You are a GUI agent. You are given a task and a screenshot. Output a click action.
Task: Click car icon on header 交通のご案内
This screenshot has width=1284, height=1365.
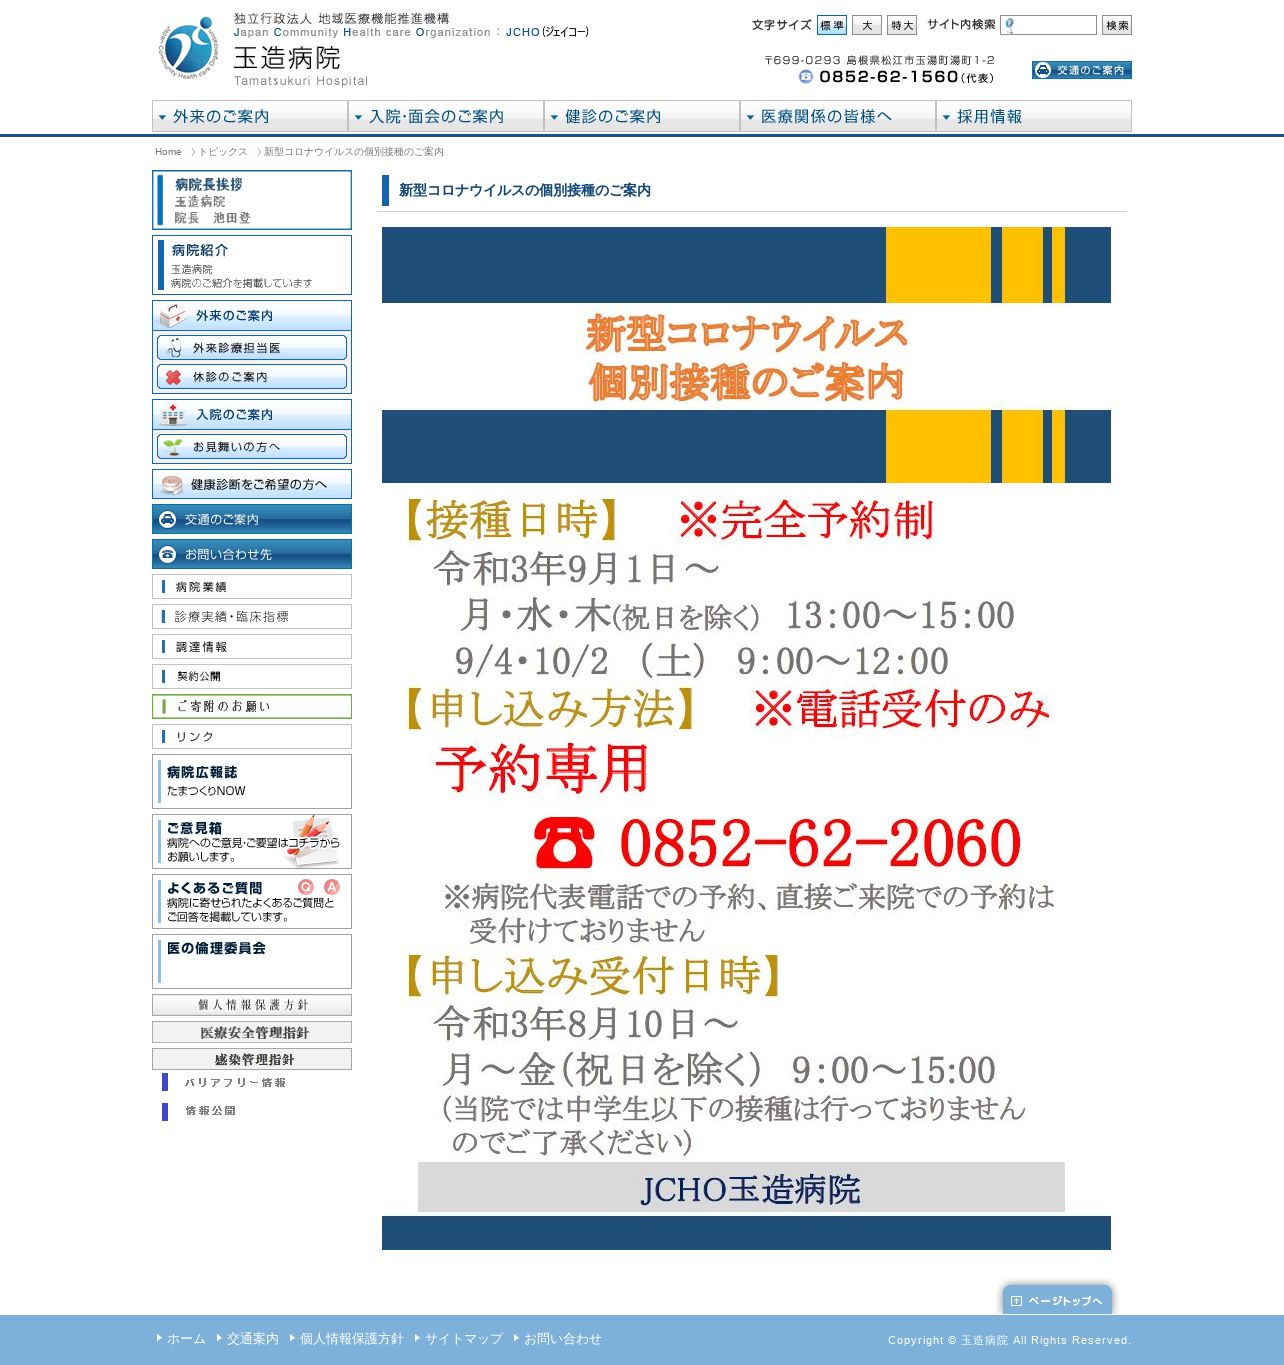1043,70
